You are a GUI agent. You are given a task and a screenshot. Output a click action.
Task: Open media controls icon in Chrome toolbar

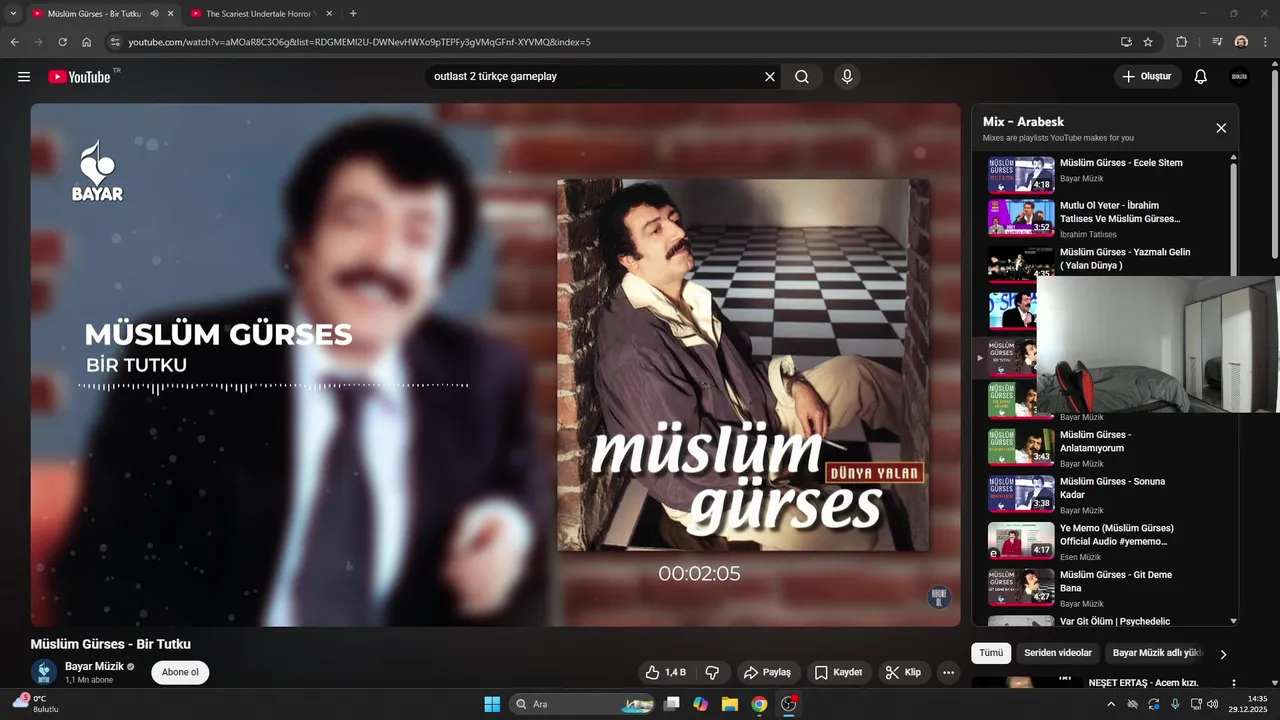(1217, 42)
